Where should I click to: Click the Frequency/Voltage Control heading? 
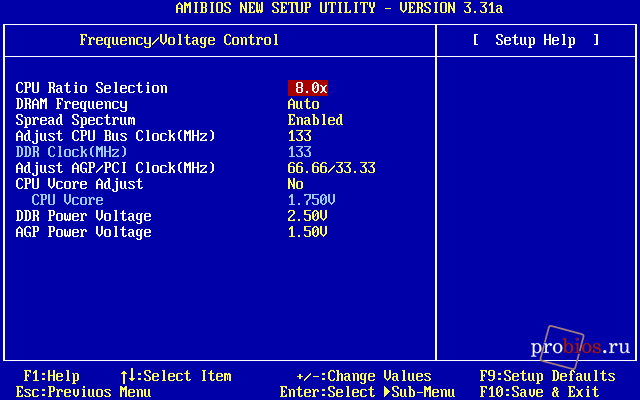179,40
